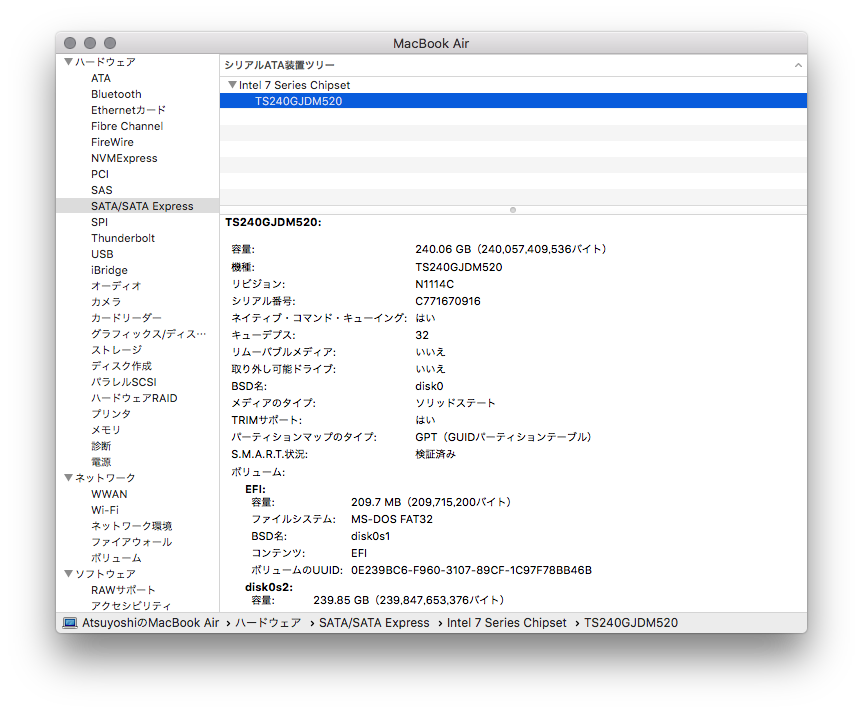Click the computer icon in path bar

(70, 623)
